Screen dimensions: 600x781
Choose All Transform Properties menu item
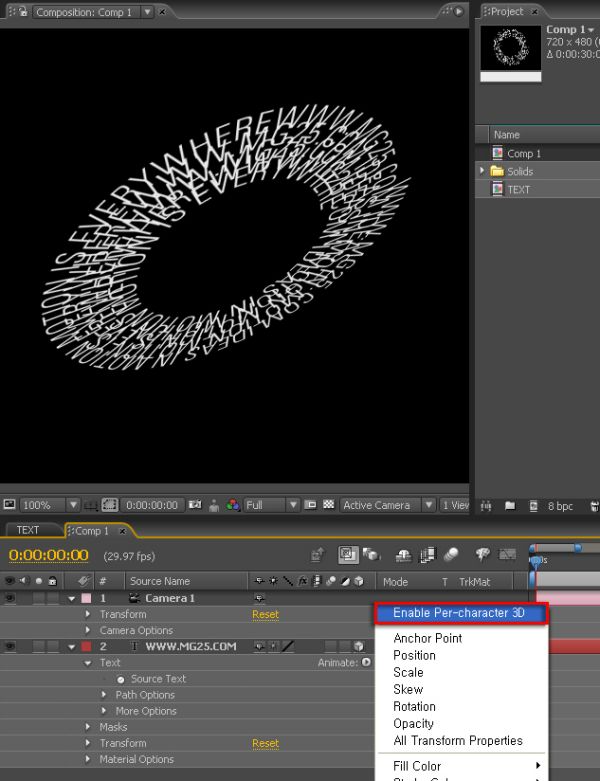click(x=458, y=741)
